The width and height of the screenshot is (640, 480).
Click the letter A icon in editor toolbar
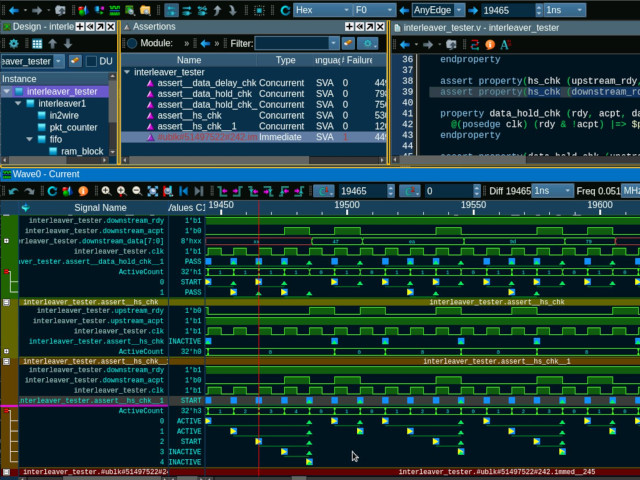[504, 44]
